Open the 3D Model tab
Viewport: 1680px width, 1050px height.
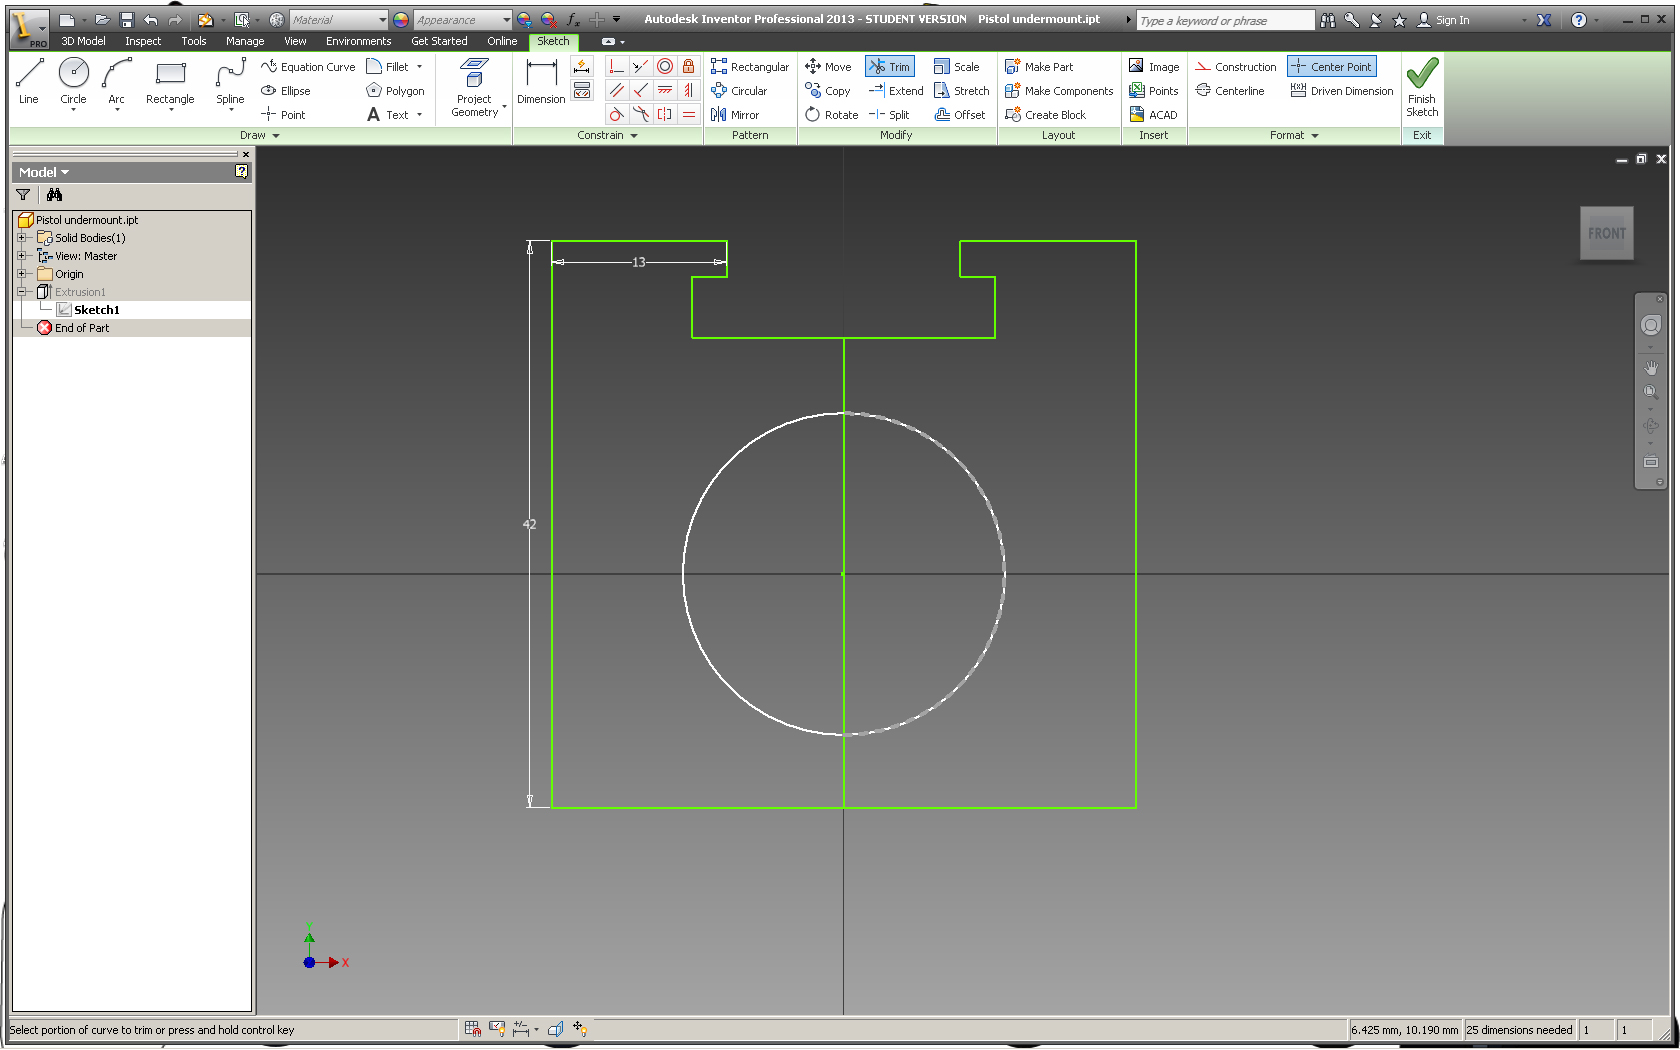click(84, 41)
